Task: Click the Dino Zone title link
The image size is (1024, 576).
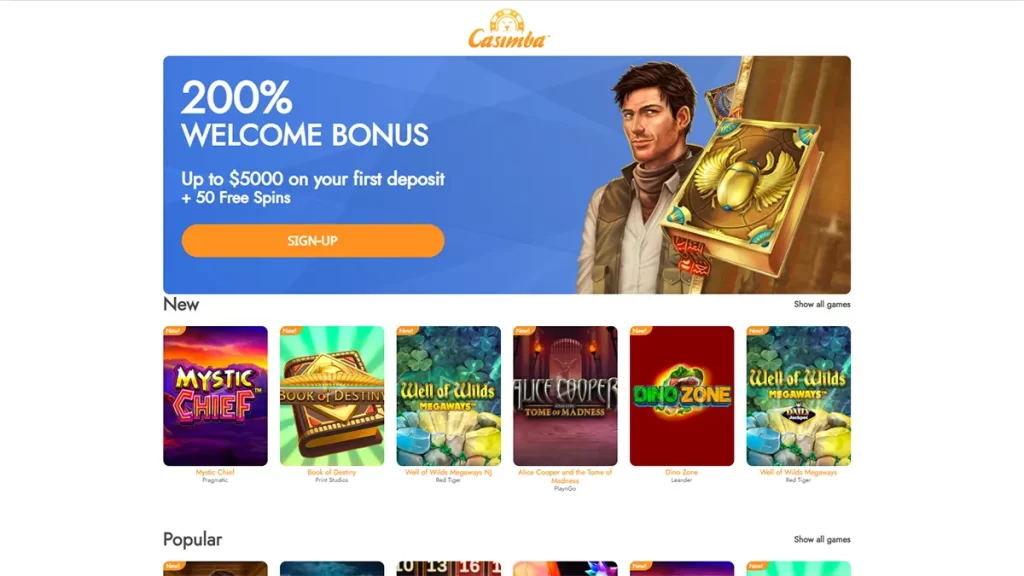Action: pyautogui.click(x=682, y=472)
